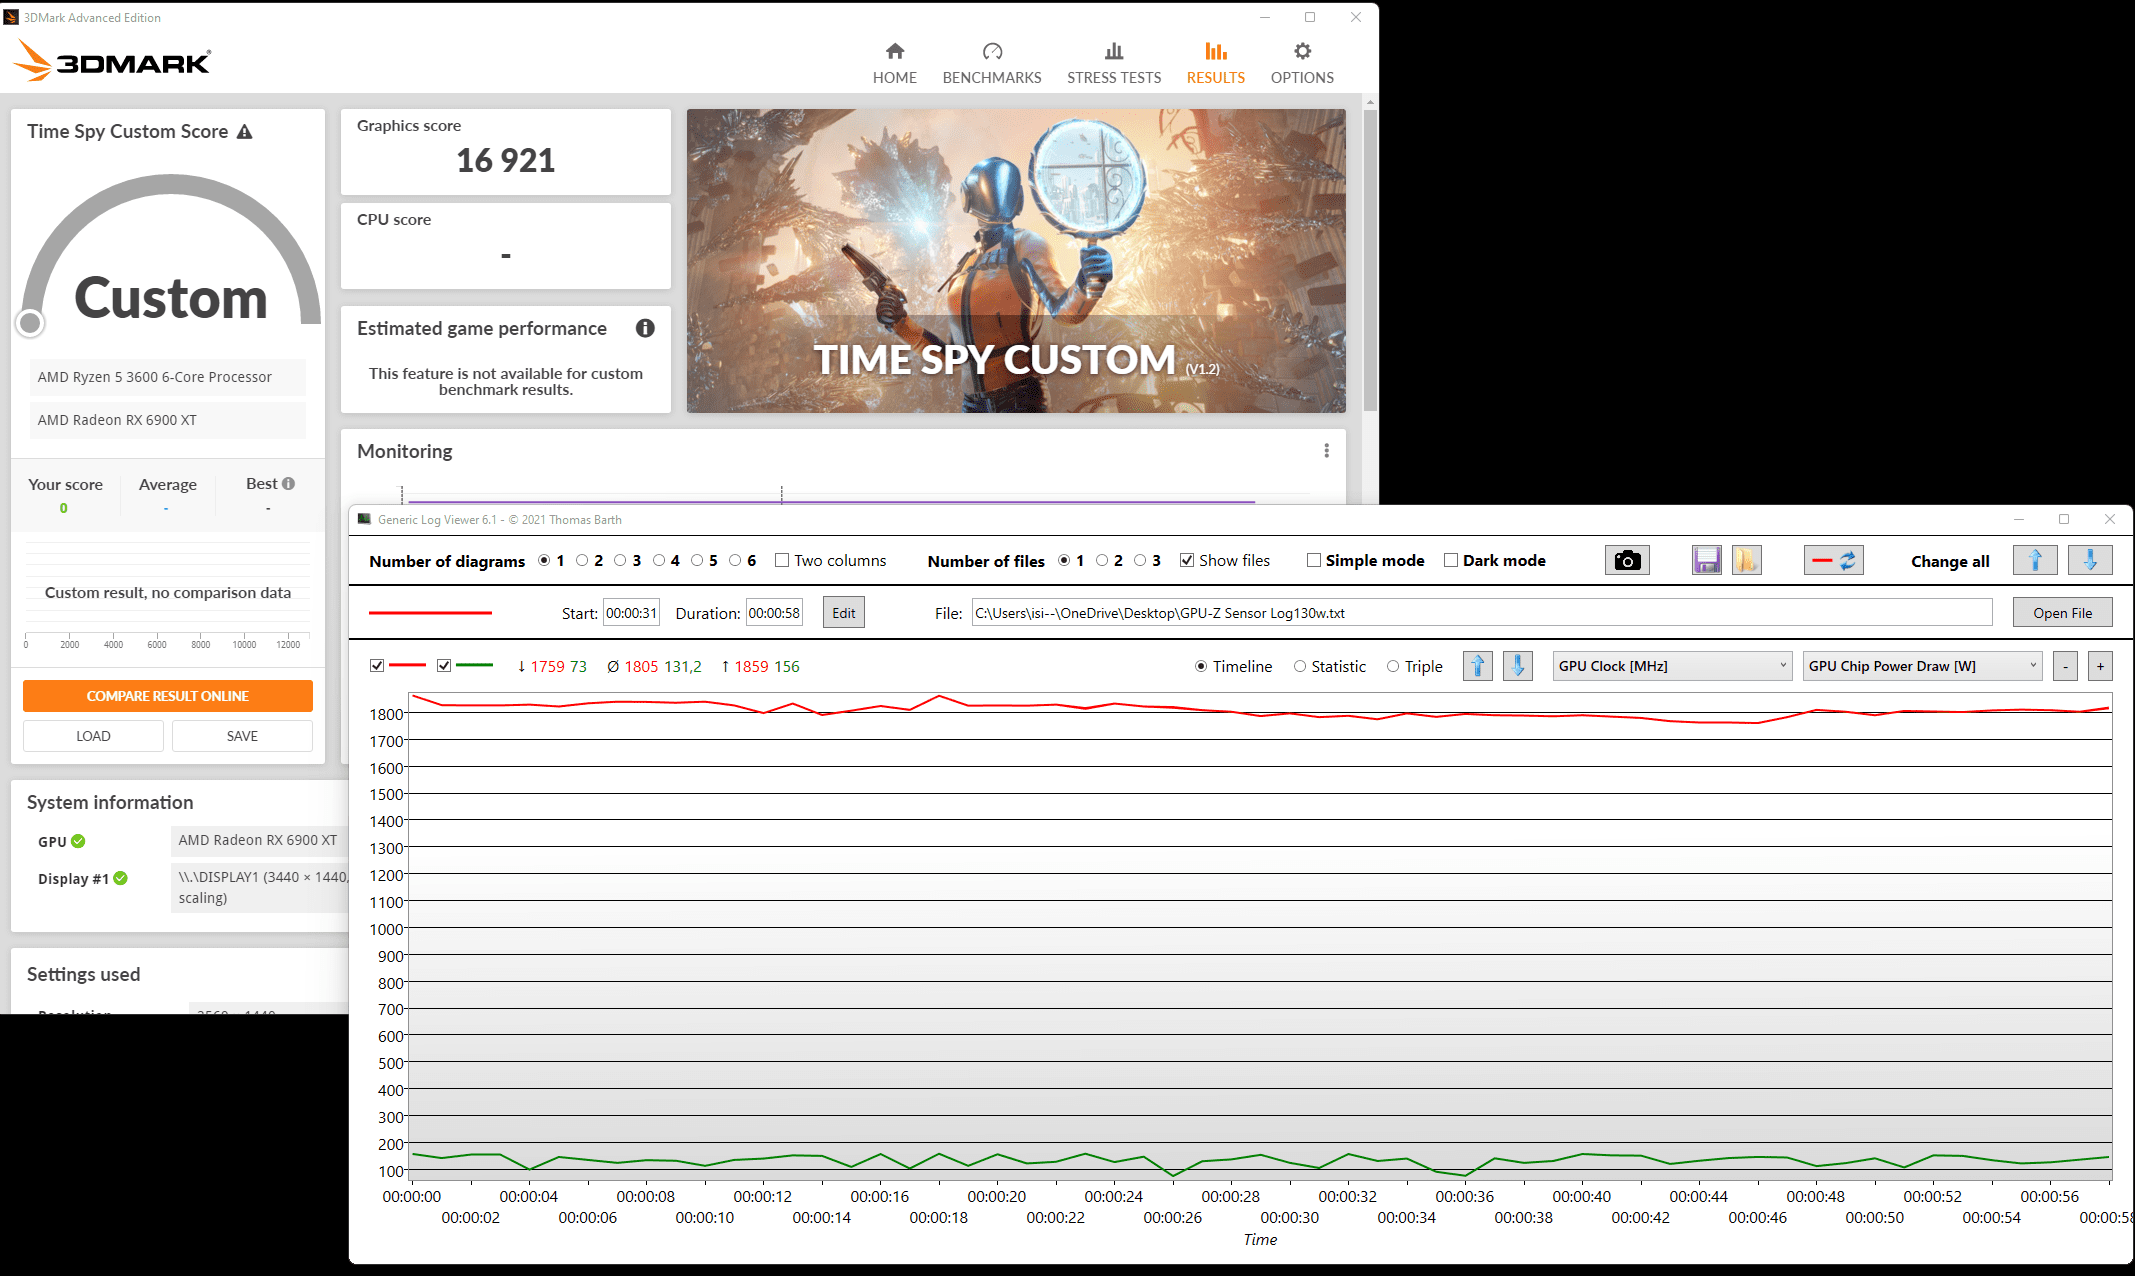
Task: Click the minus button beside the dropdowns
Action: pos(2065,666)
